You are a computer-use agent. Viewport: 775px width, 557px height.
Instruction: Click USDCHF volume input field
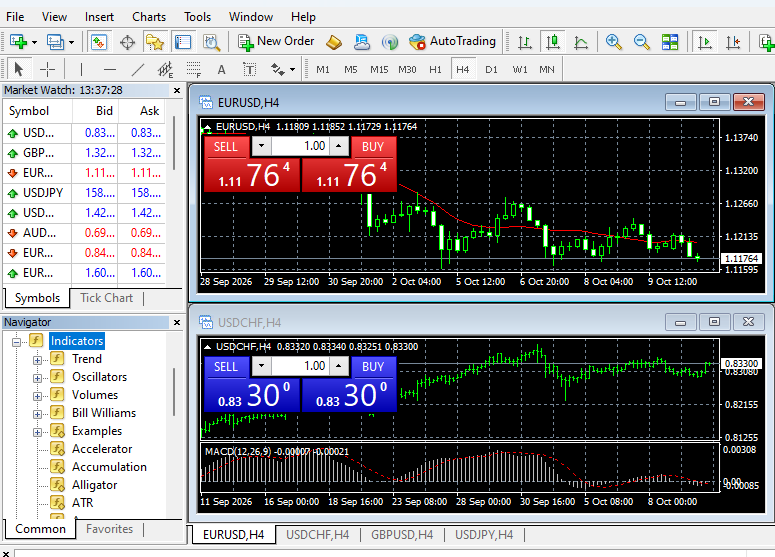pos(300,366)
